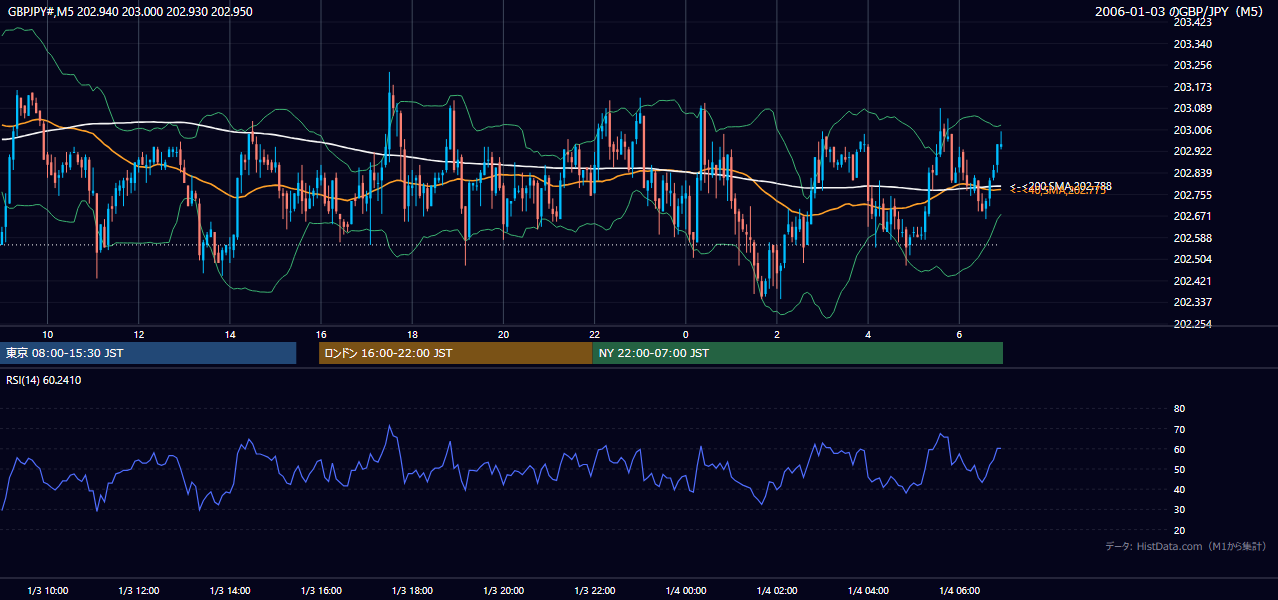Screen dimensions: 1278x600
Task: Click price axis label 203.173
Action: coord(1193,87)
